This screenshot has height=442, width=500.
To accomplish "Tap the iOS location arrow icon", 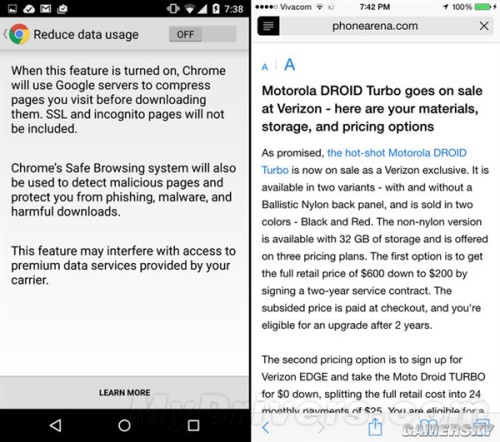I will (446, 7).
